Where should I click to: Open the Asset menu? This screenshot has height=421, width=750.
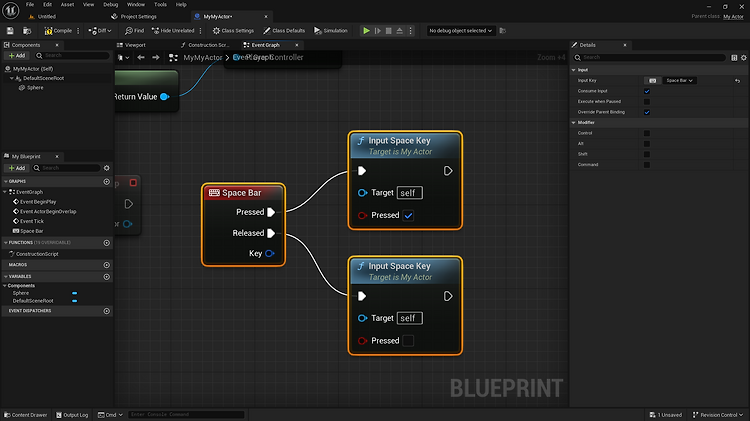67,4
